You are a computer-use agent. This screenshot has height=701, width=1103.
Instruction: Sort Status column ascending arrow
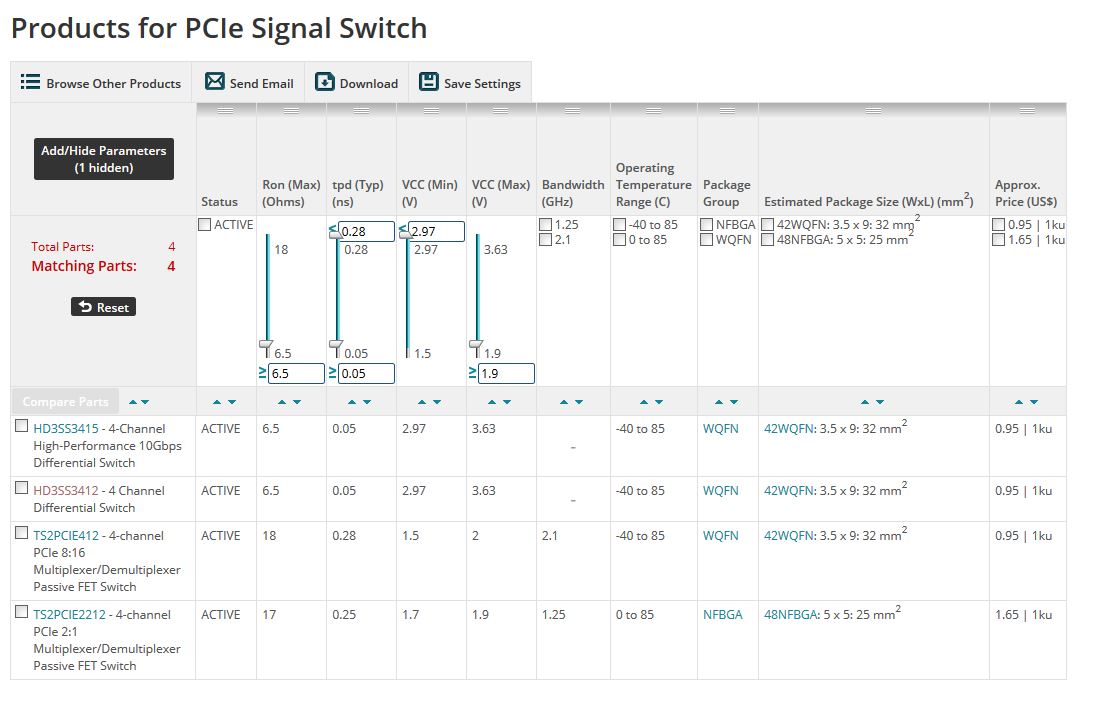click(x=217, y=402)
